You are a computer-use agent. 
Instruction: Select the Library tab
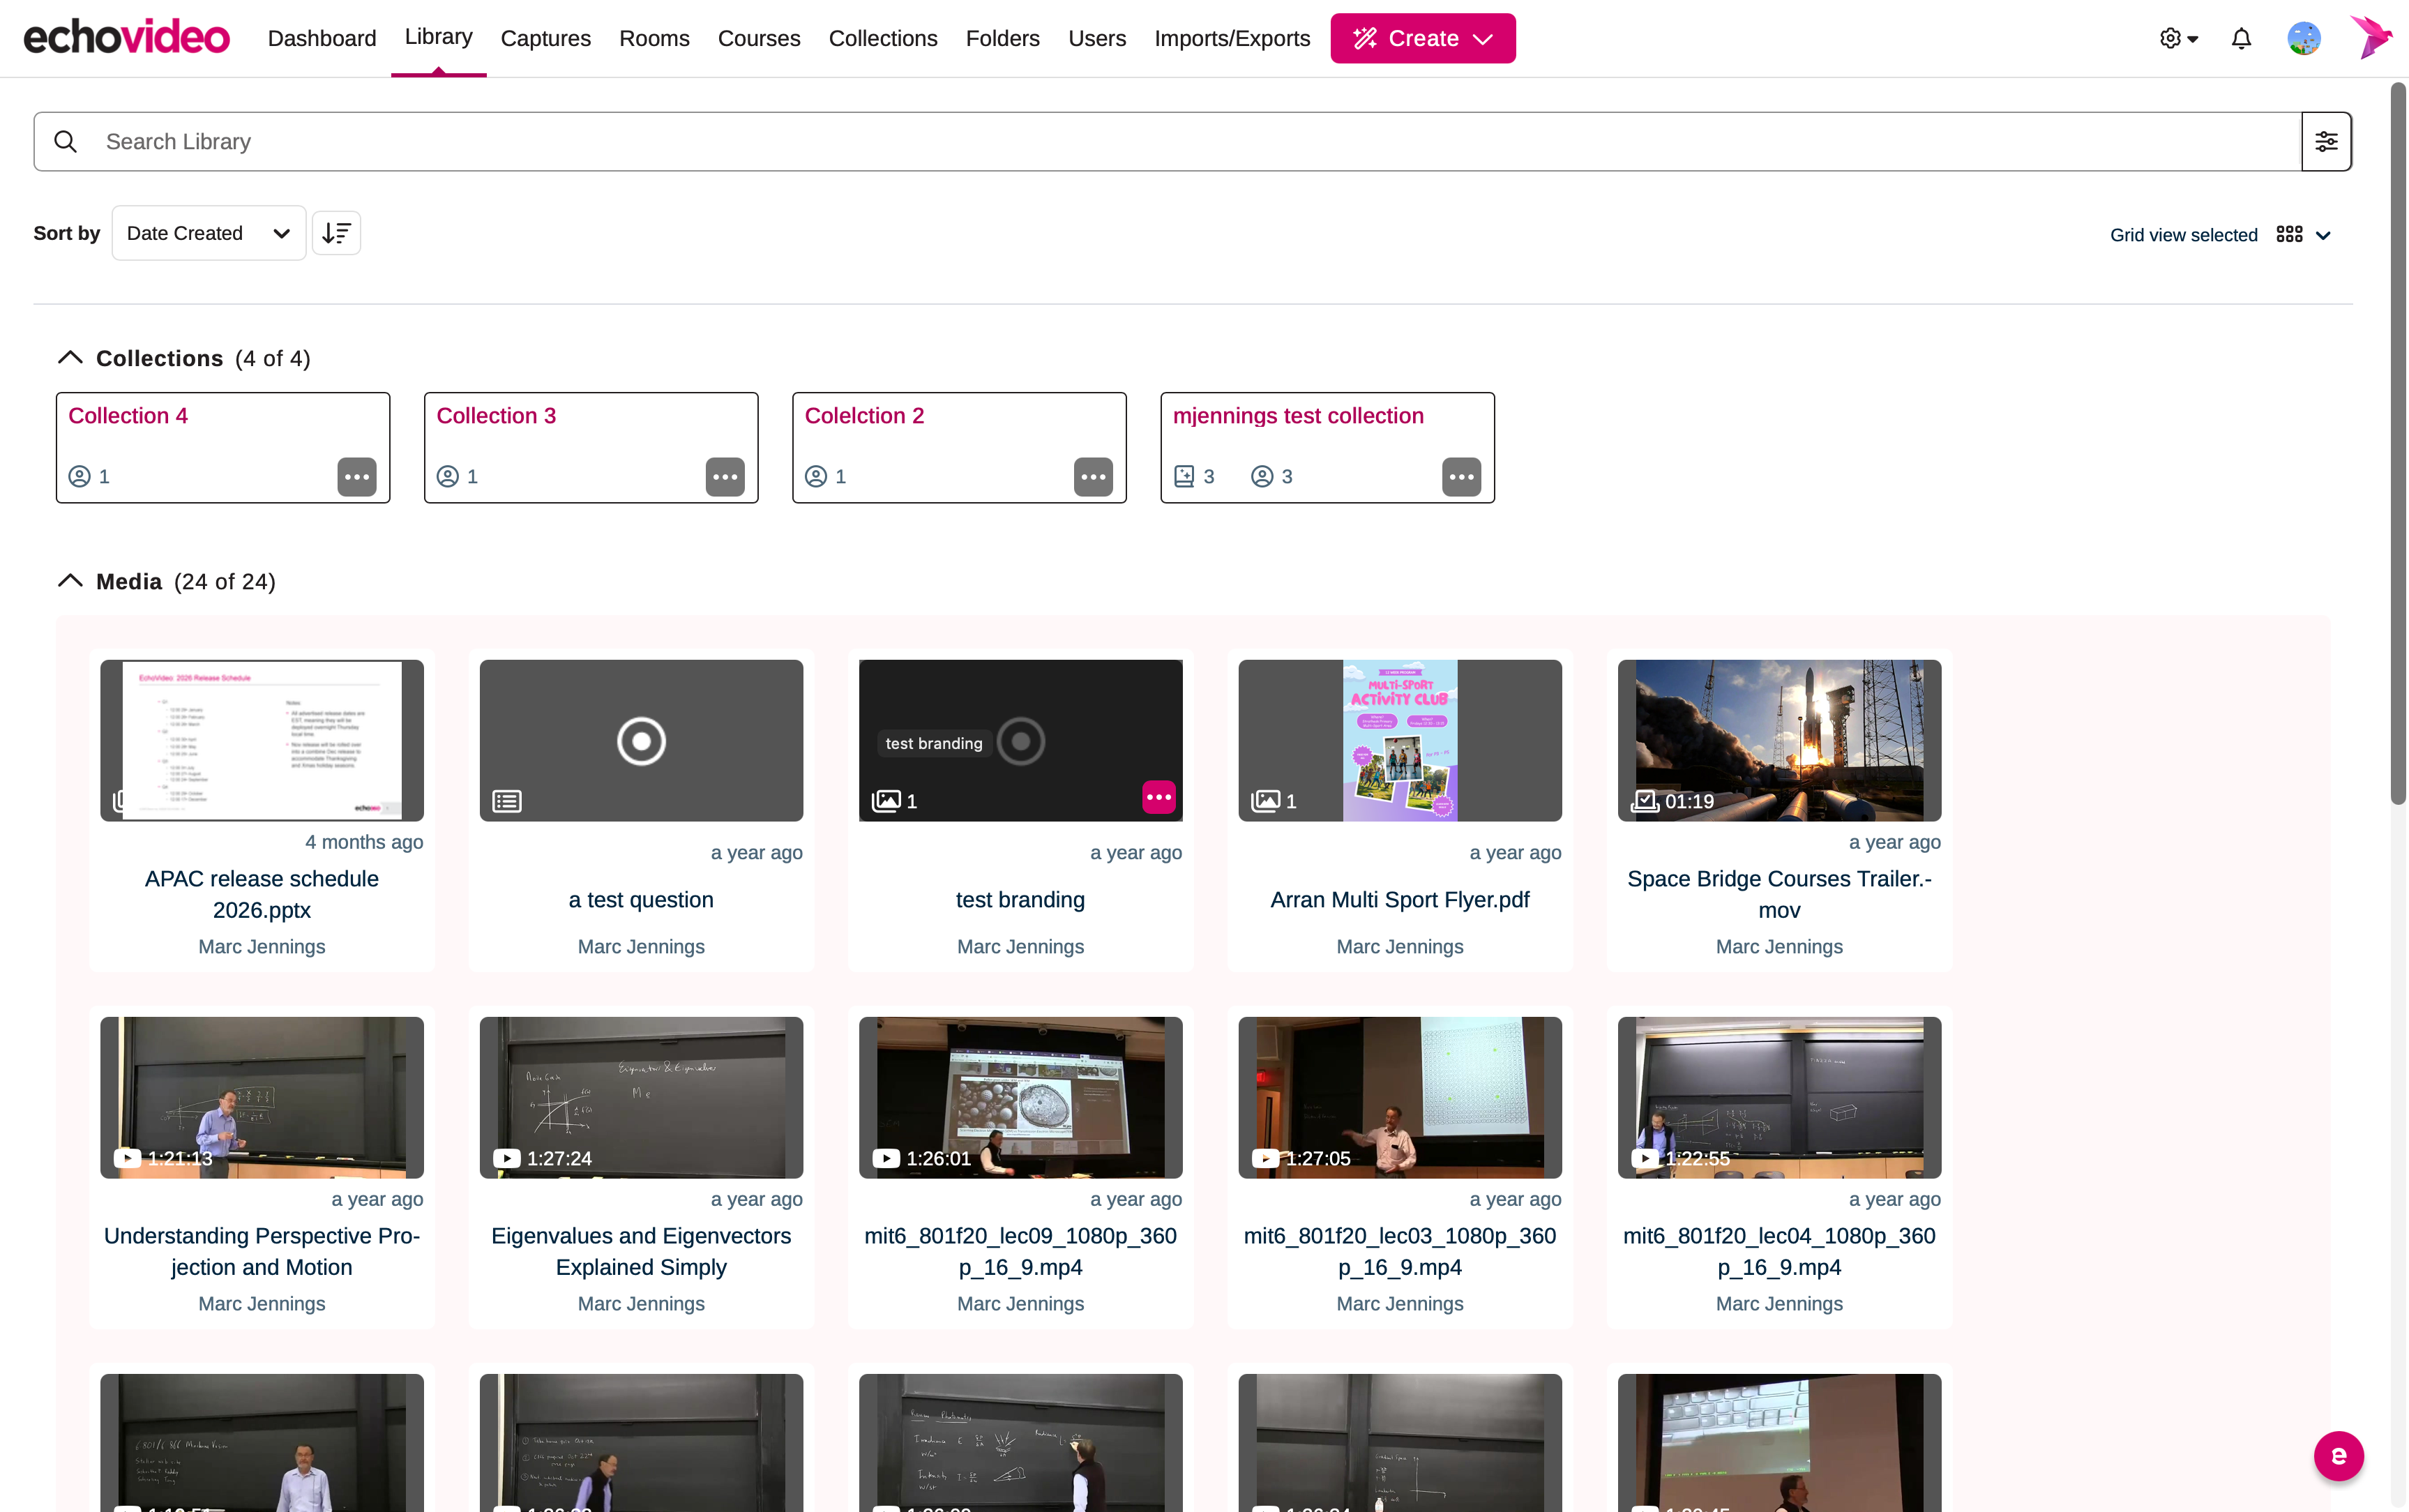tap(438, 37)
